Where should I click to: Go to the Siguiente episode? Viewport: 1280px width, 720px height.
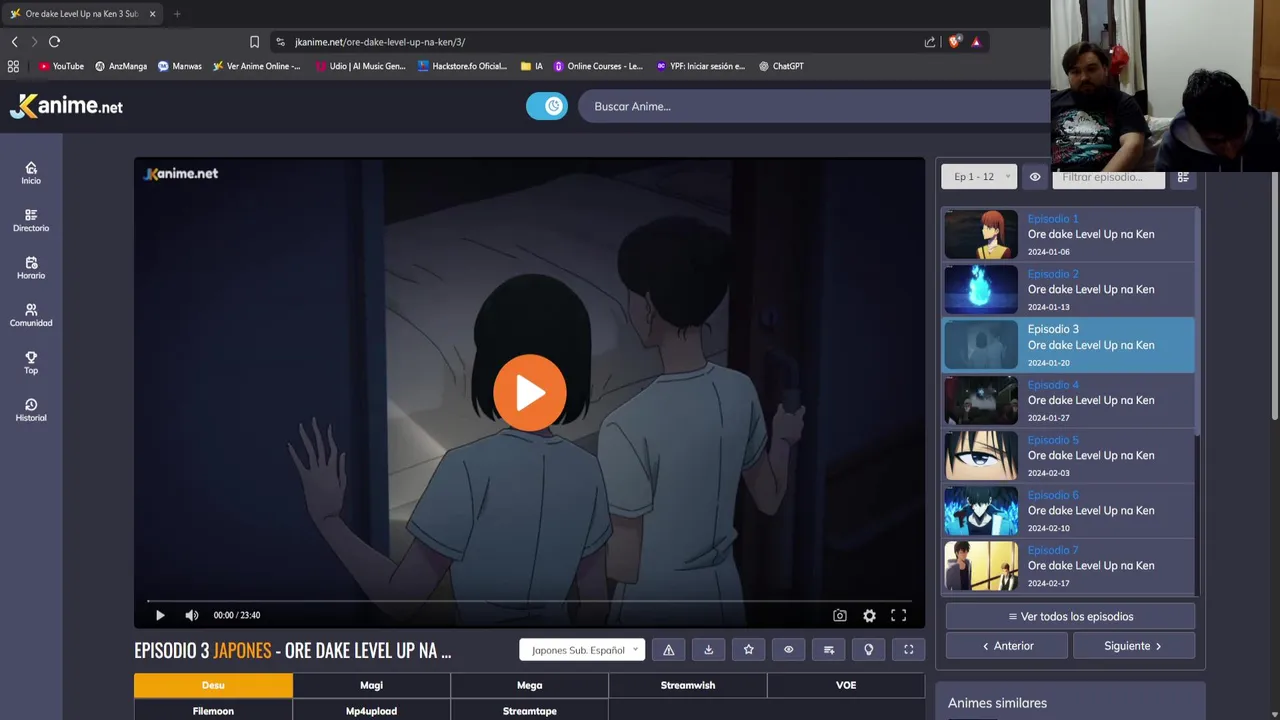1134,646
